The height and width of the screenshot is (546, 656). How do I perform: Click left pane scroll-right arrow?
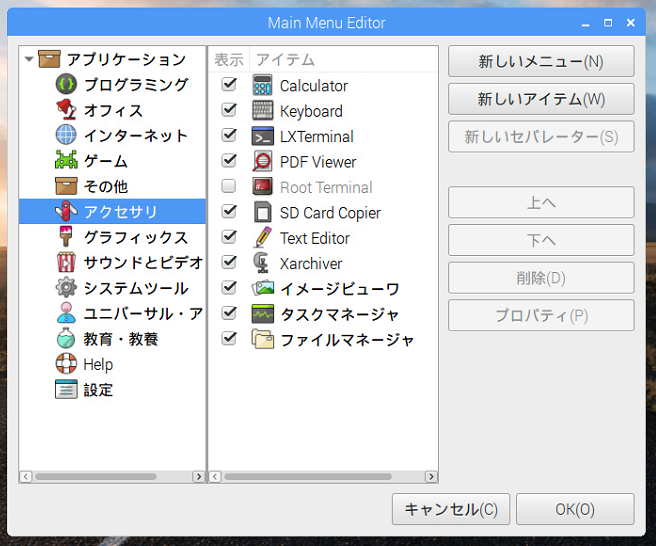coord(199,477)
